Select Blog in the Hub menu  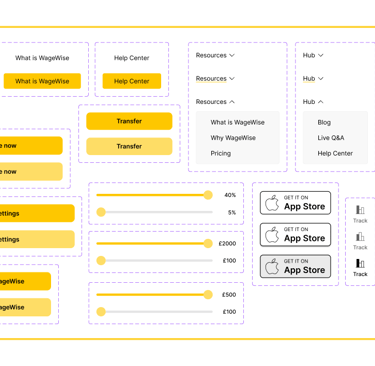(324, 122)
